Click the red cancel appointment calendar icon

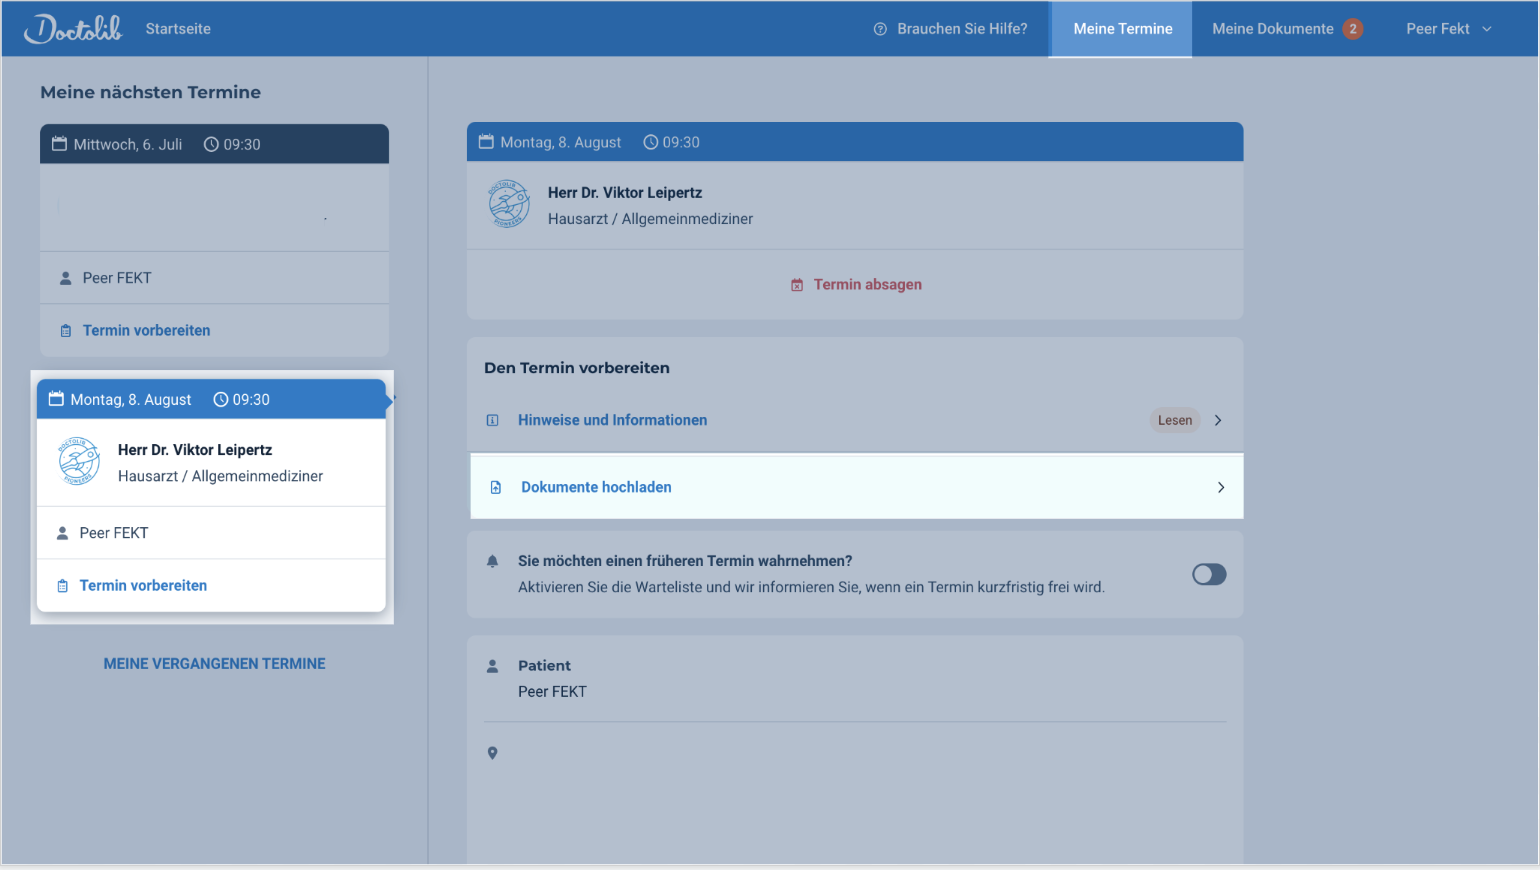pos(797,285)
